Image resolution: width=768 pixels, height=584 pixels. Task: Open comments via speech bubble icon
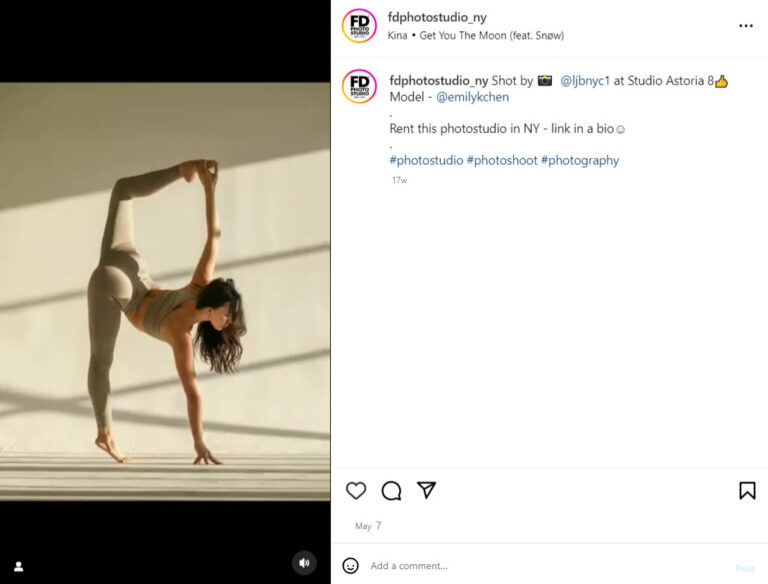point(391,490)
